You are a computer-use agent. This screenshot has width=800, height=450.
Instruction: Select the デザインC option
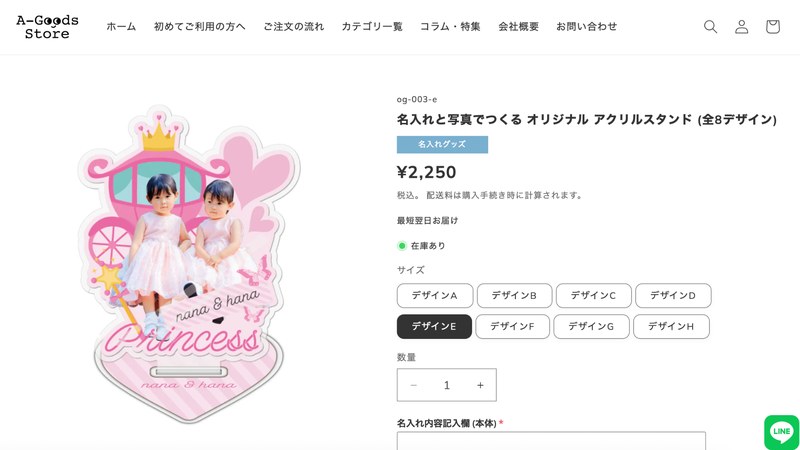593,296
